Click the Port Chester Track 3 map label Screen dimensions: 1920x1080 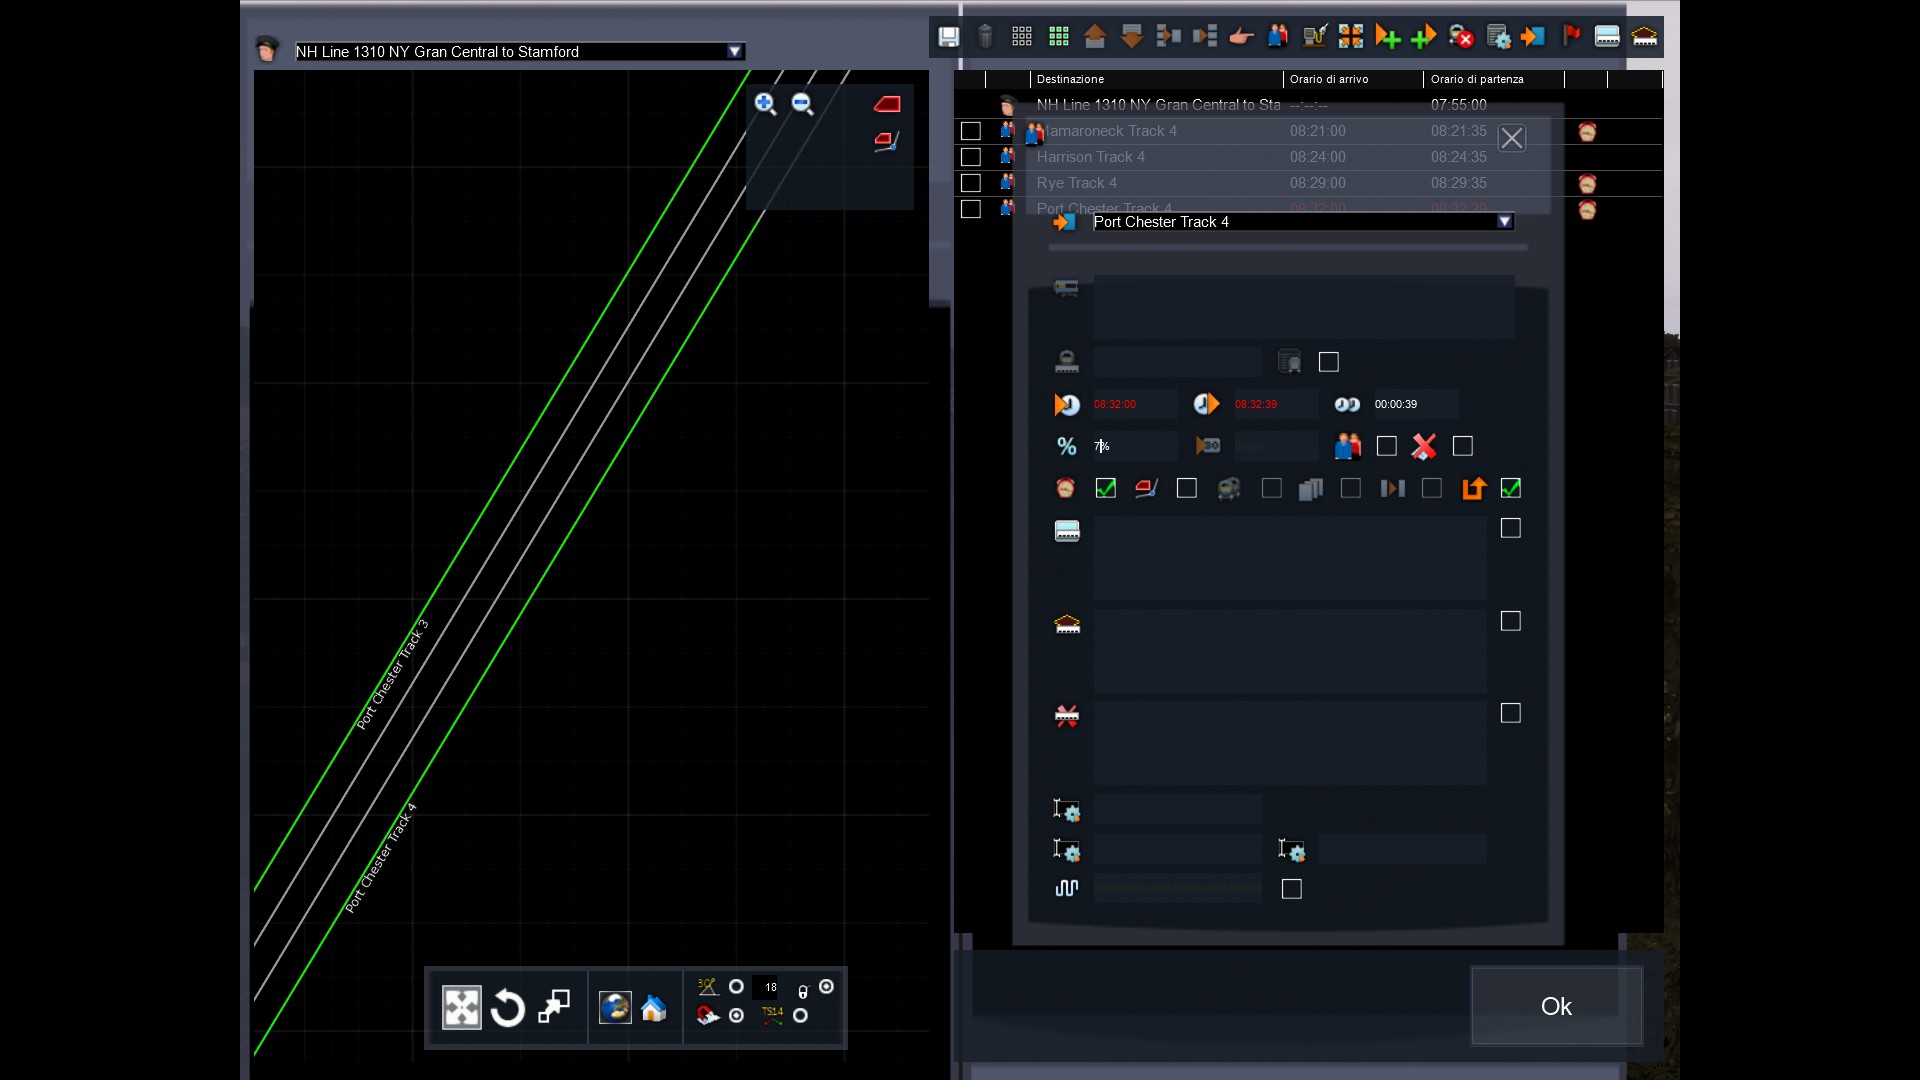click(x=393, y=674)
